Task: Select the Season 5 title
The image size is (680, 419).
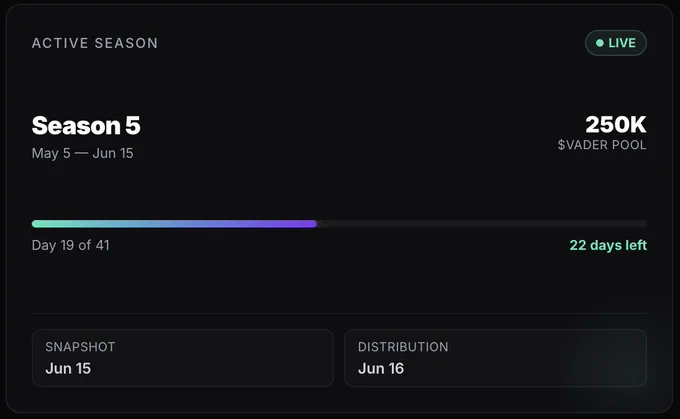Action: (86, 126)
